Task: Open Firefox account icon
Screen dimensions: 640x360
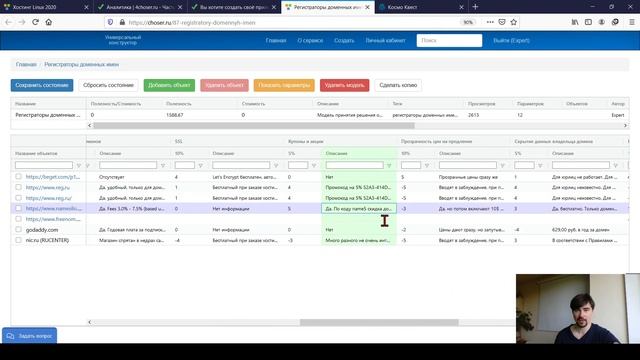Action: point(602,22)
